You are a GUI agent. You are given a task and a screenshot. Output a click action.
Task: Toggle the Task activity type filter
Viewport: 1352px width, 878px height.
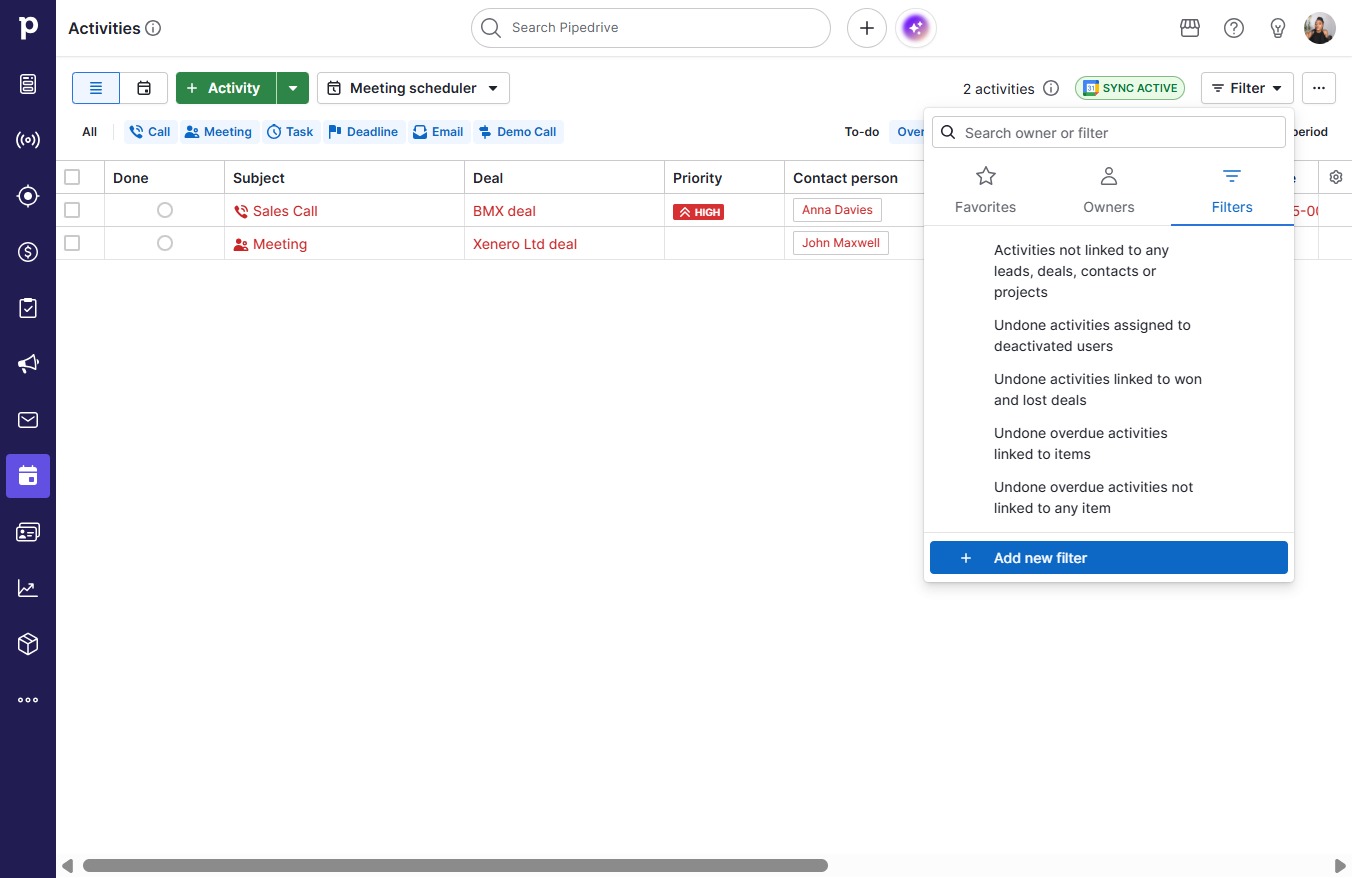point(290,132)
